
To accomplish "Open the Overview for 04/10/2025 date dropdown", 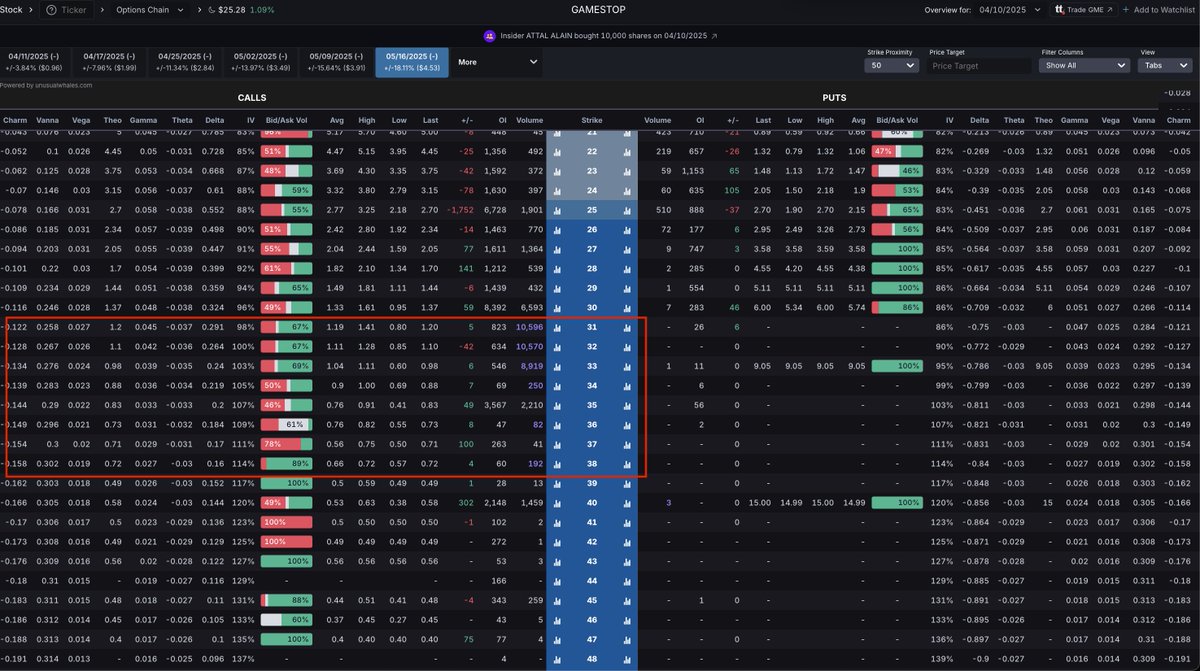I will [1008, 10].
